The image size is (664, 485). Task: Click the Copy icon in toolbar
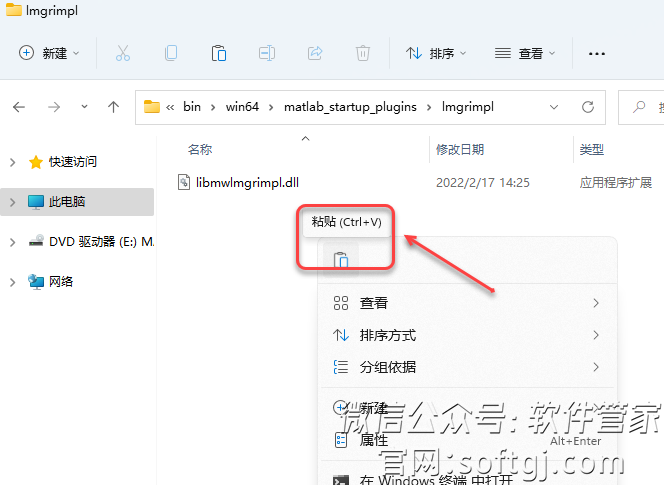point(171,53)
